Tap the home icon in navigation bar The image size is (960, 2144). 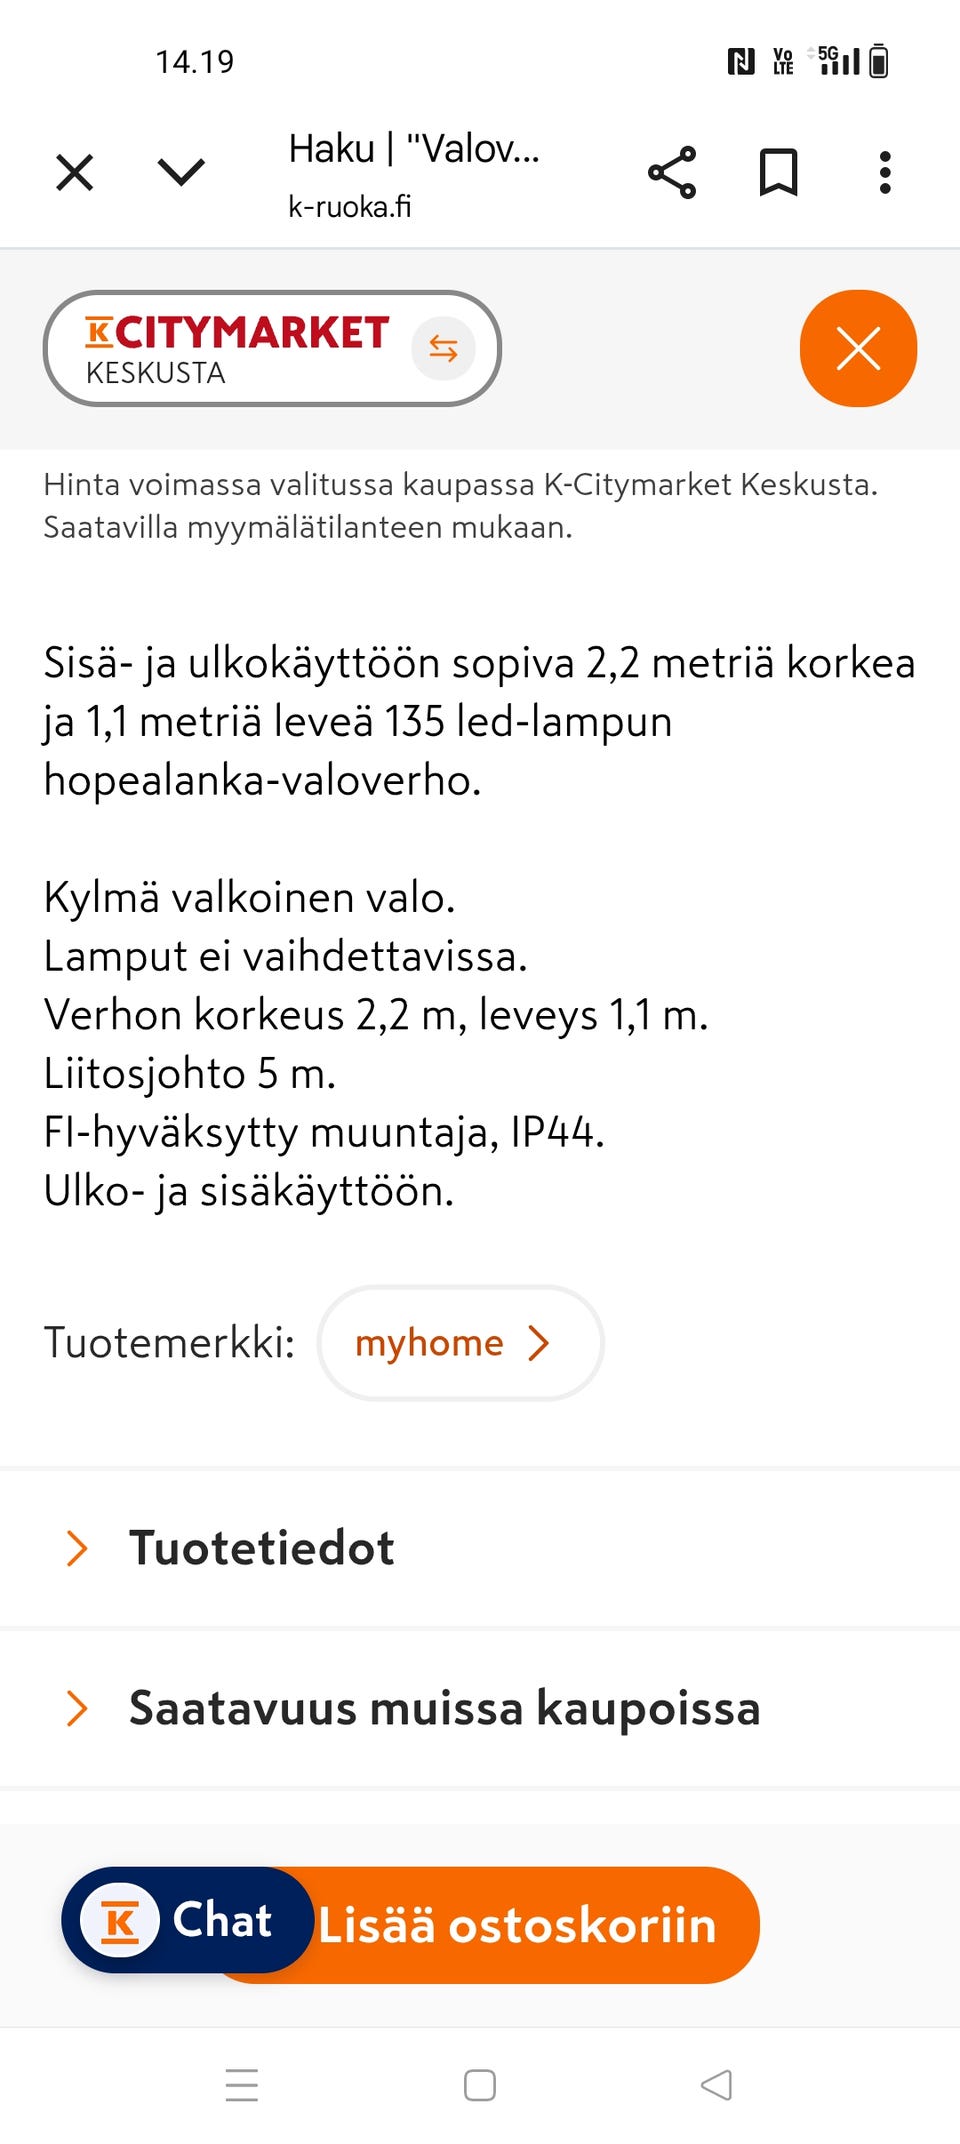coord(479,2085)
